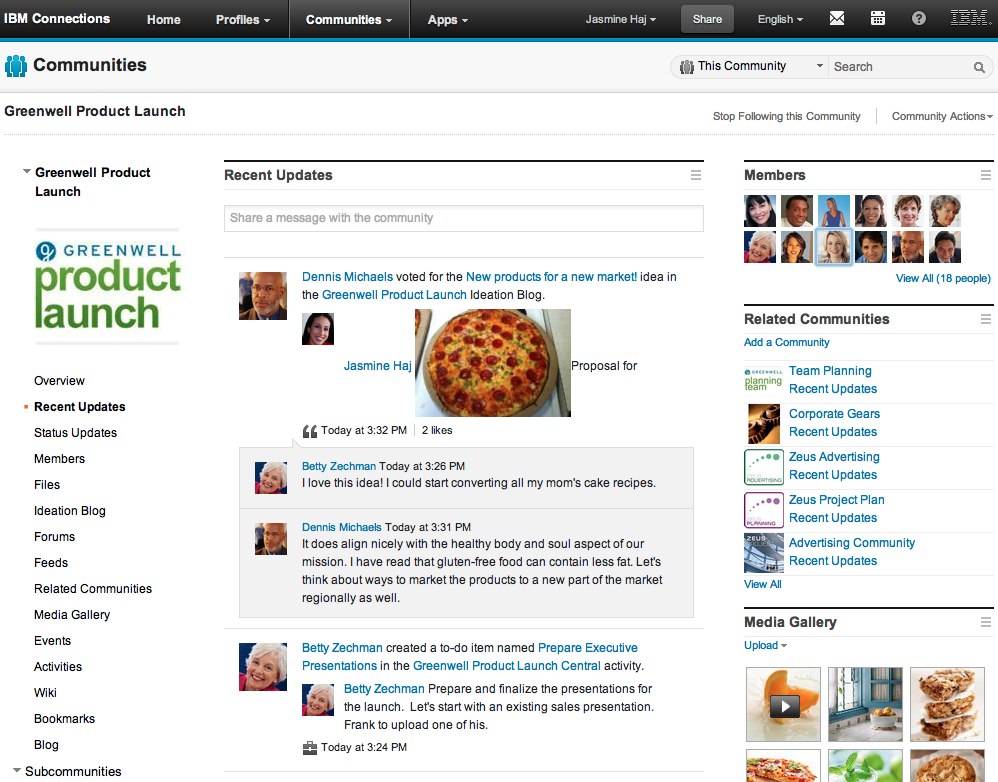Open the Related Communities widget menu icon
This screenshot has height=782, width=998.
click(x=986, y=319)
